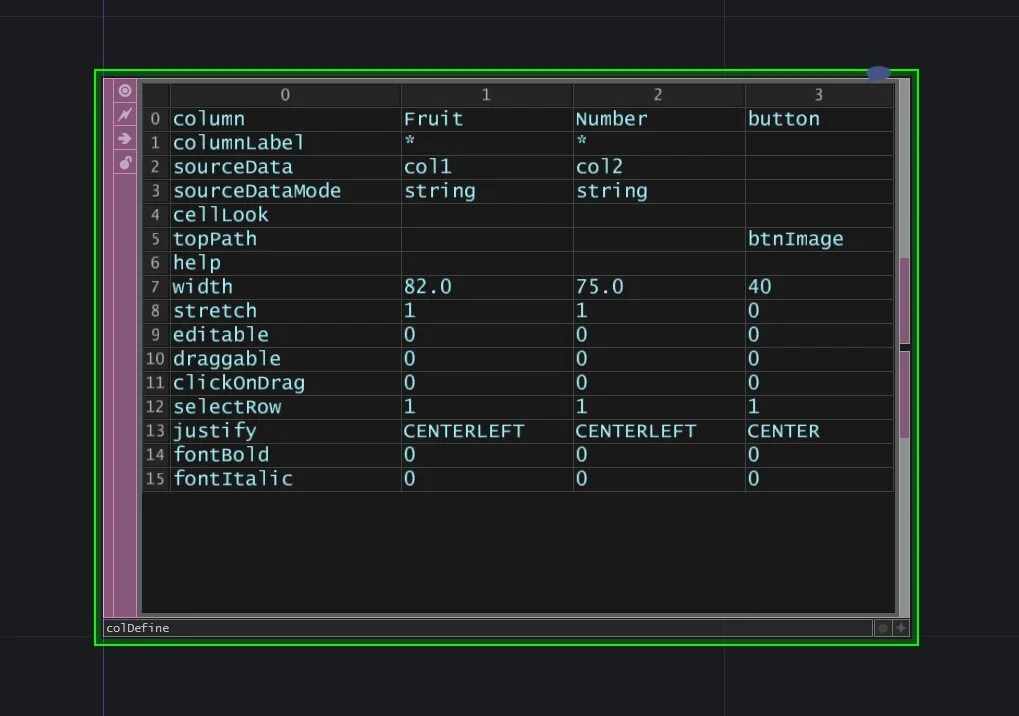Click the 'stretch' cell
Image resolution: width=1019 pixels, height=716 pixels.
(x=285, y=311)
